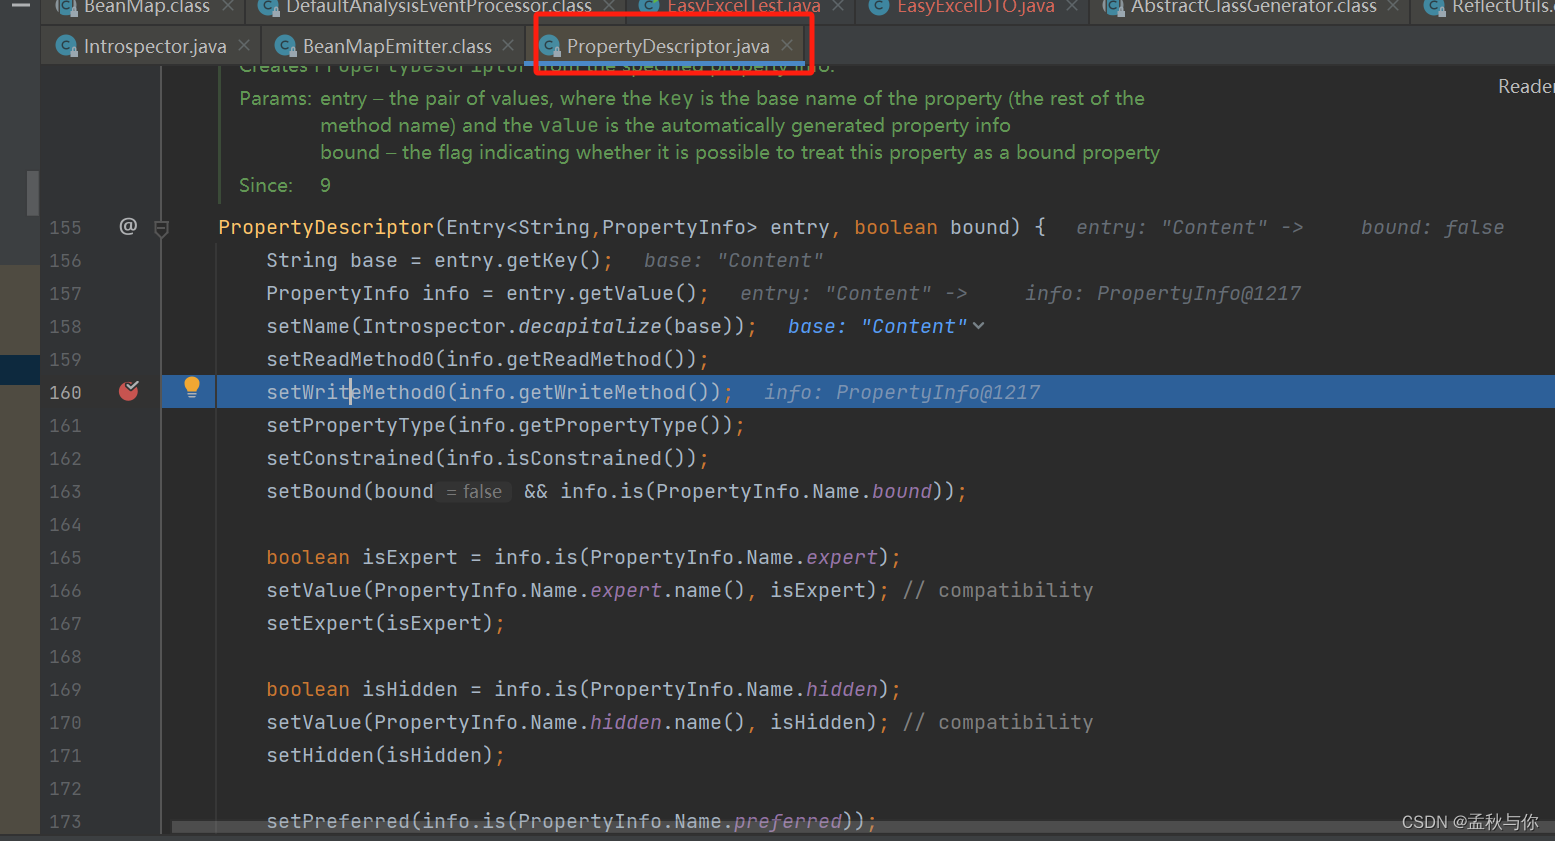
Task: Click the class icon on AbstractClassGenerator.class tab
Action: click(x=1113, y=8)
